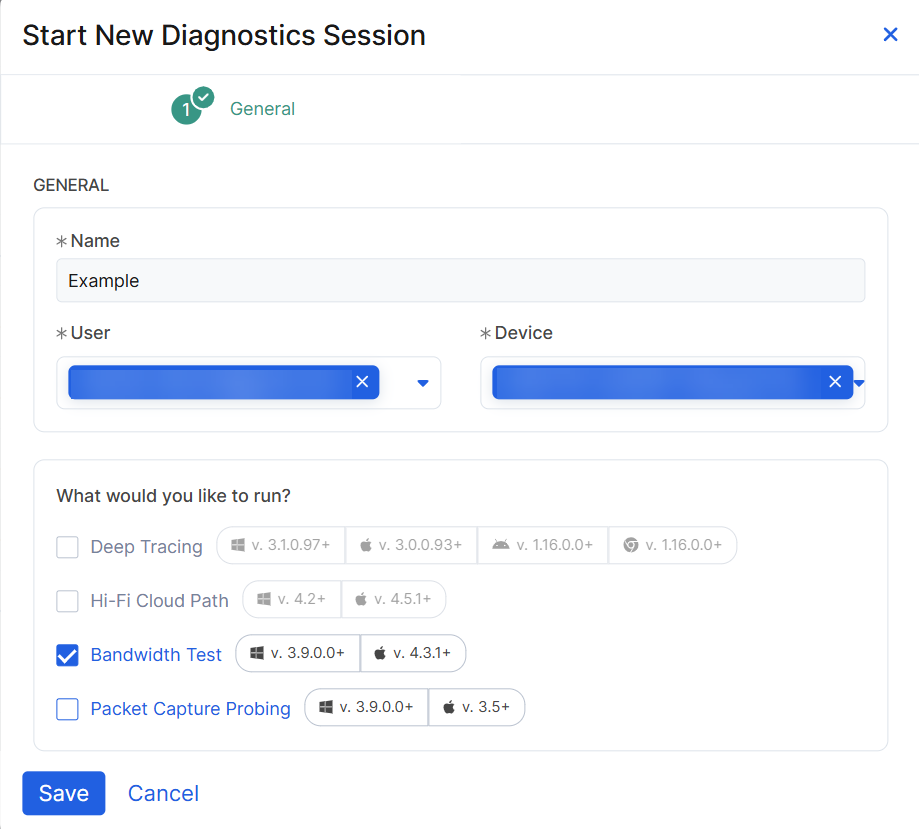Uncheck the Bandwidth Test checkbox
Image resolution: width=919 pixels, height=829 pixels.
67,655
